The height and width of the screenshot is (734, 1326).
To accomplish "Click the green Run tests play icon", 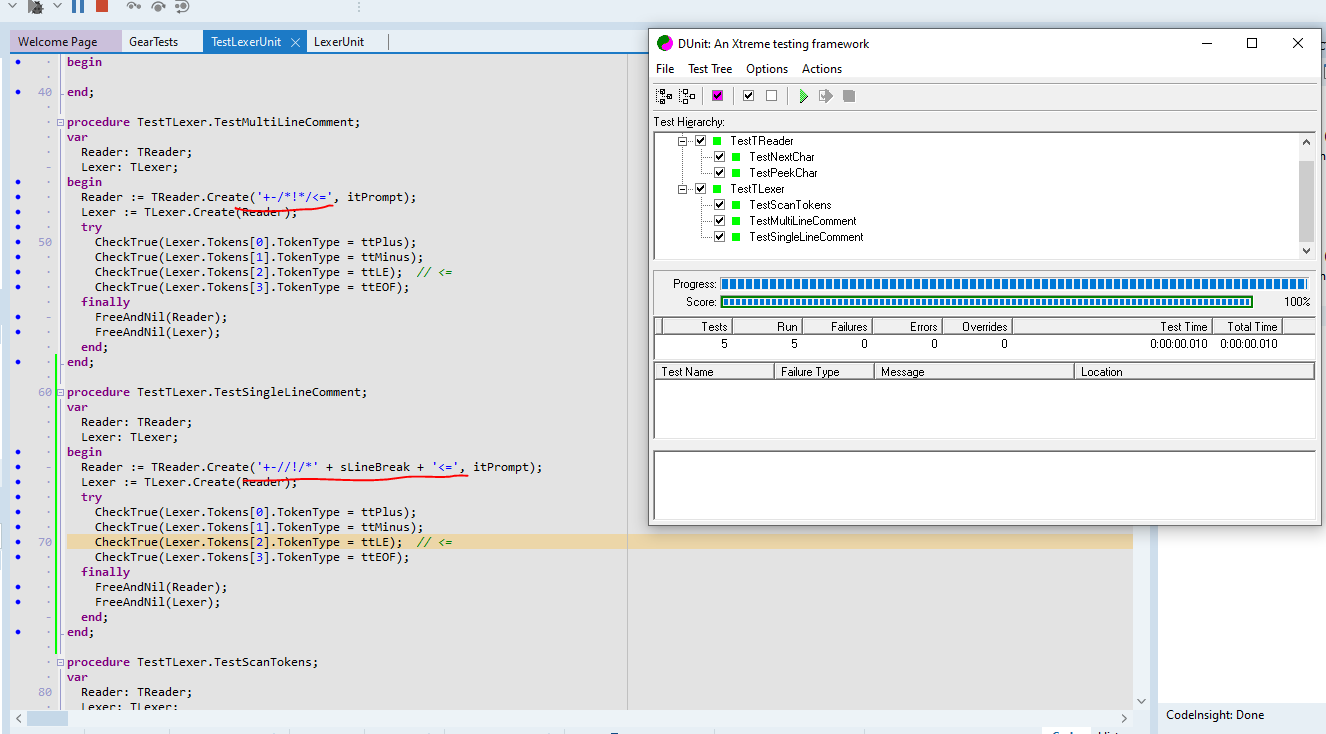I will pyautogui.click(x=803, y=96).
